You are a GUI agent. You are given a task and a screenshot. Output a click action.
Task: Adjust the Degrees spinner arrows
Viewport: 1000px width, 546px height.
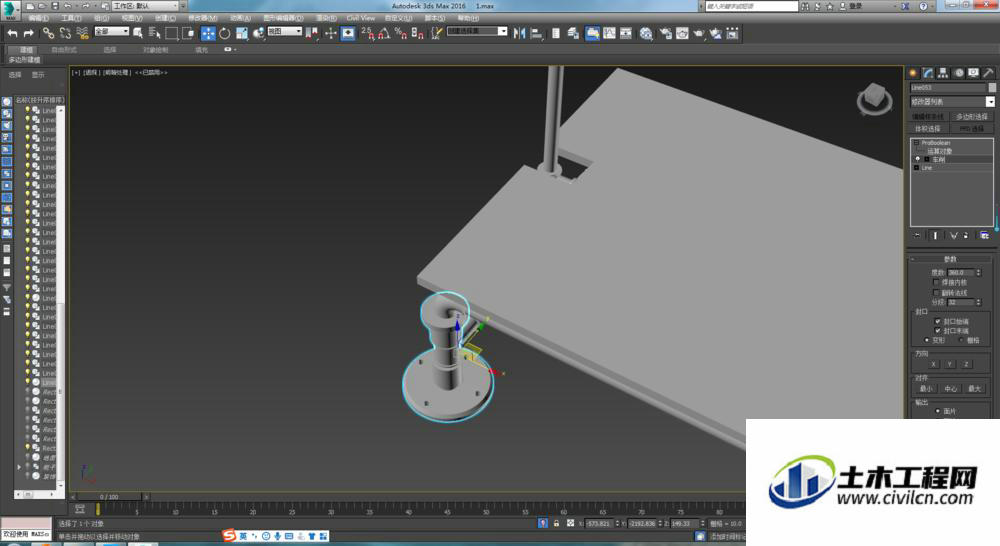(x=979, y=272)
